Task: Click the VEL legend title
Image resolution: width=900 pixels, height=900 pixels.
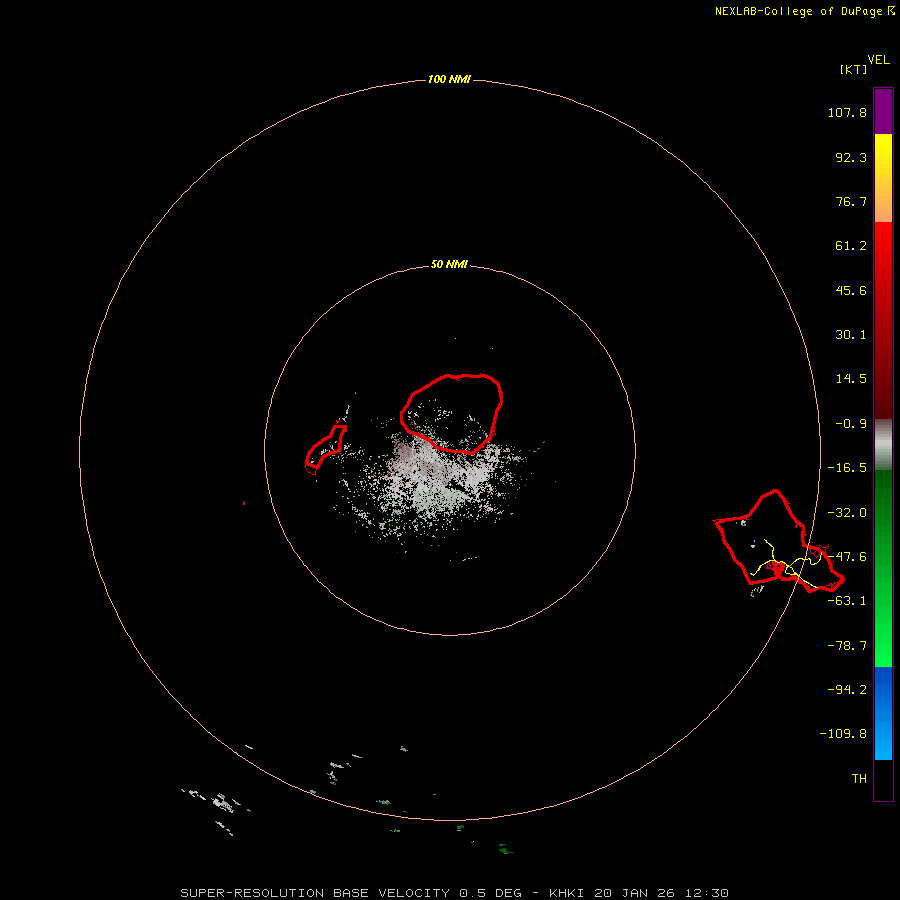Action: 878,60
